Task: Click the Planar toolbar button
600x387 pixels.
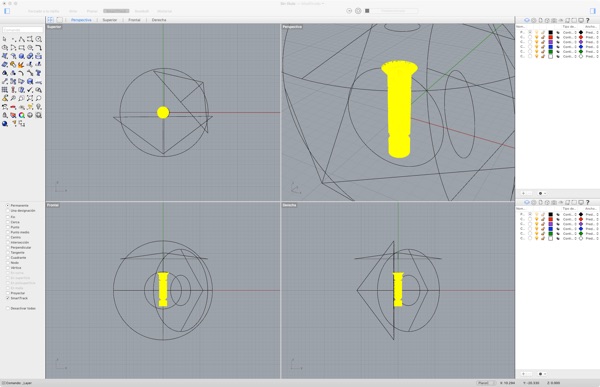Action: pos(92,11)
